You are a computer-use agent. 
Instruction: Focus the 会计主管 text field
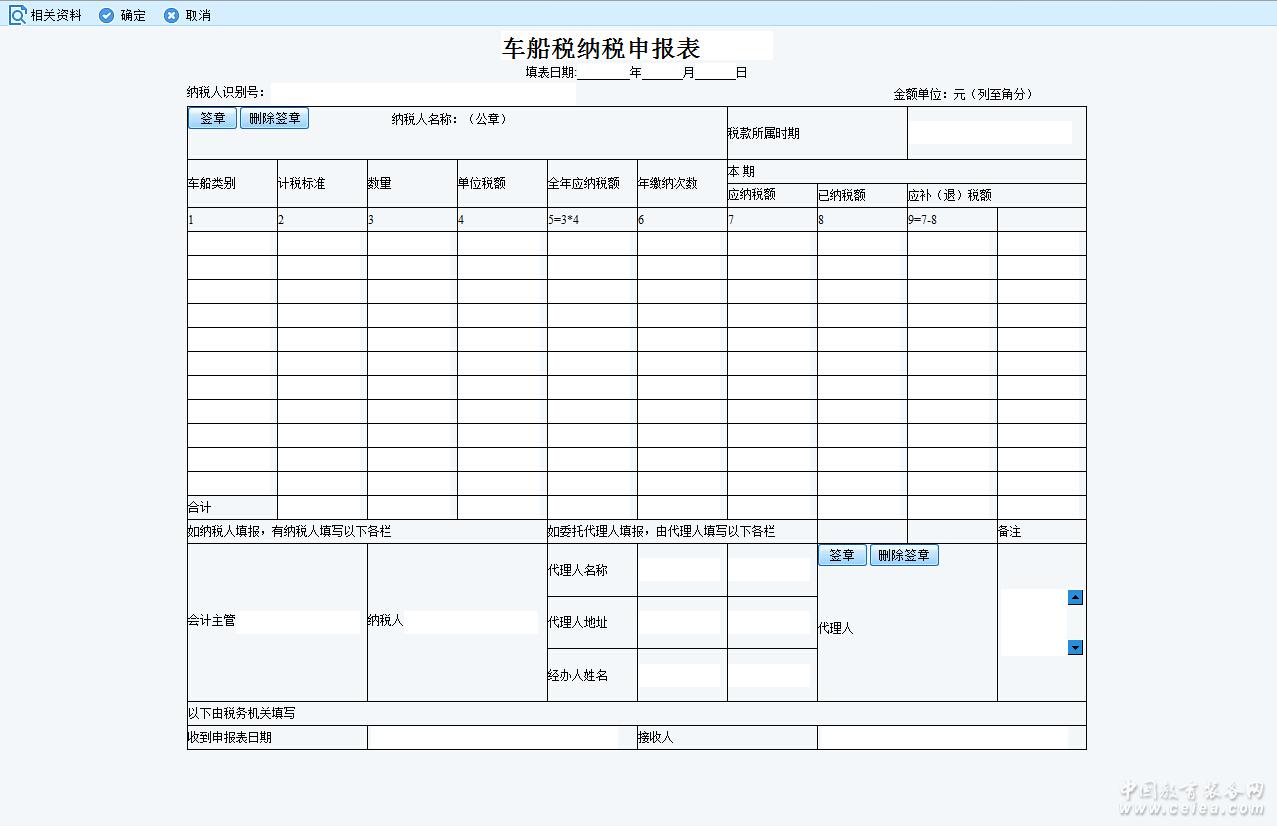[298, 621]
